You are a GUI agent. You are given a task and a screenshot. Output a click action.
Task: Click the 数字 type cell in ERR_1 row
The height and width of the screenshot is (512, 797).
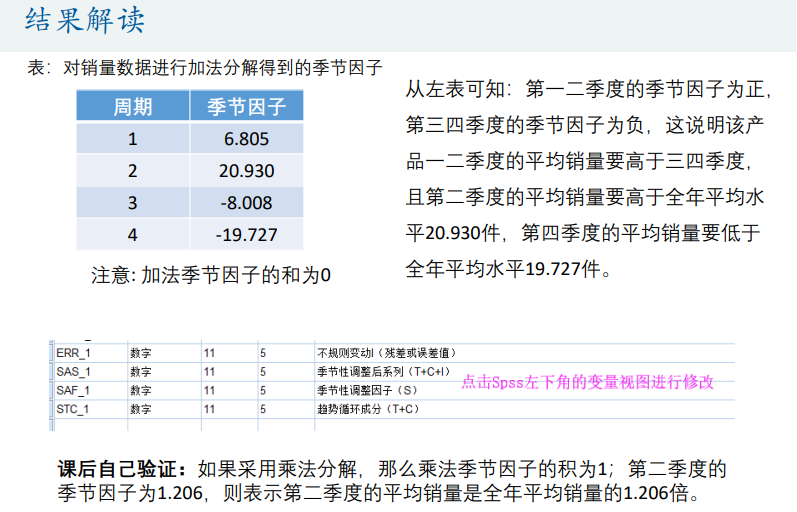tap(141, 353)
